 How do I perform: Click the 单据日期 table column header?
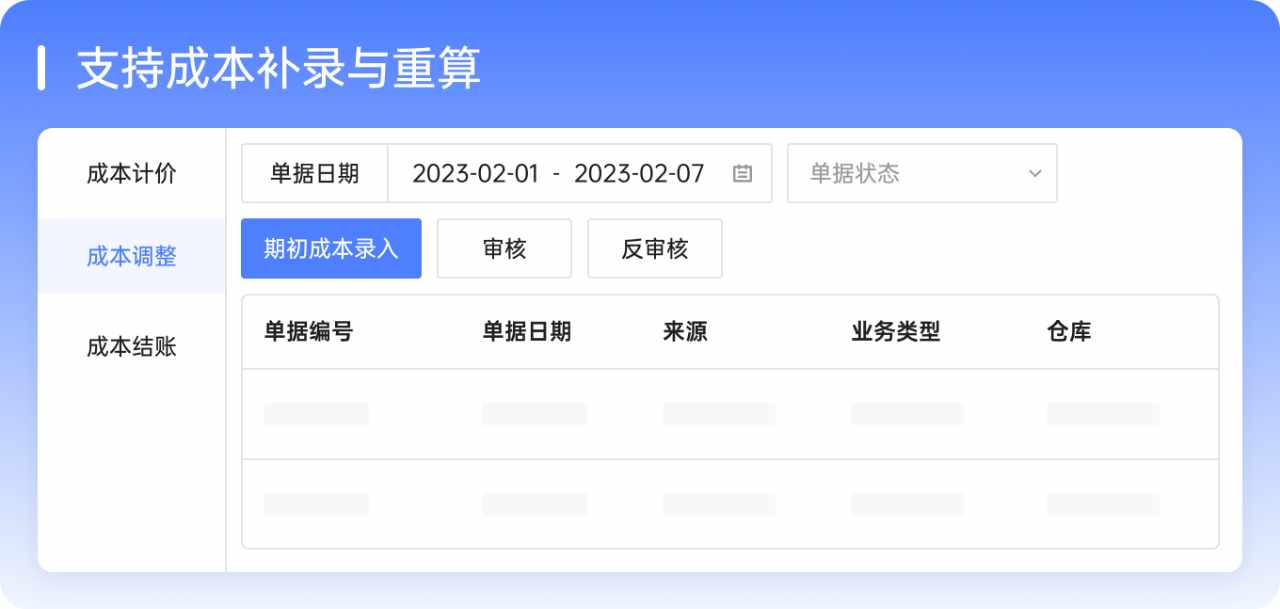[526, 332]
